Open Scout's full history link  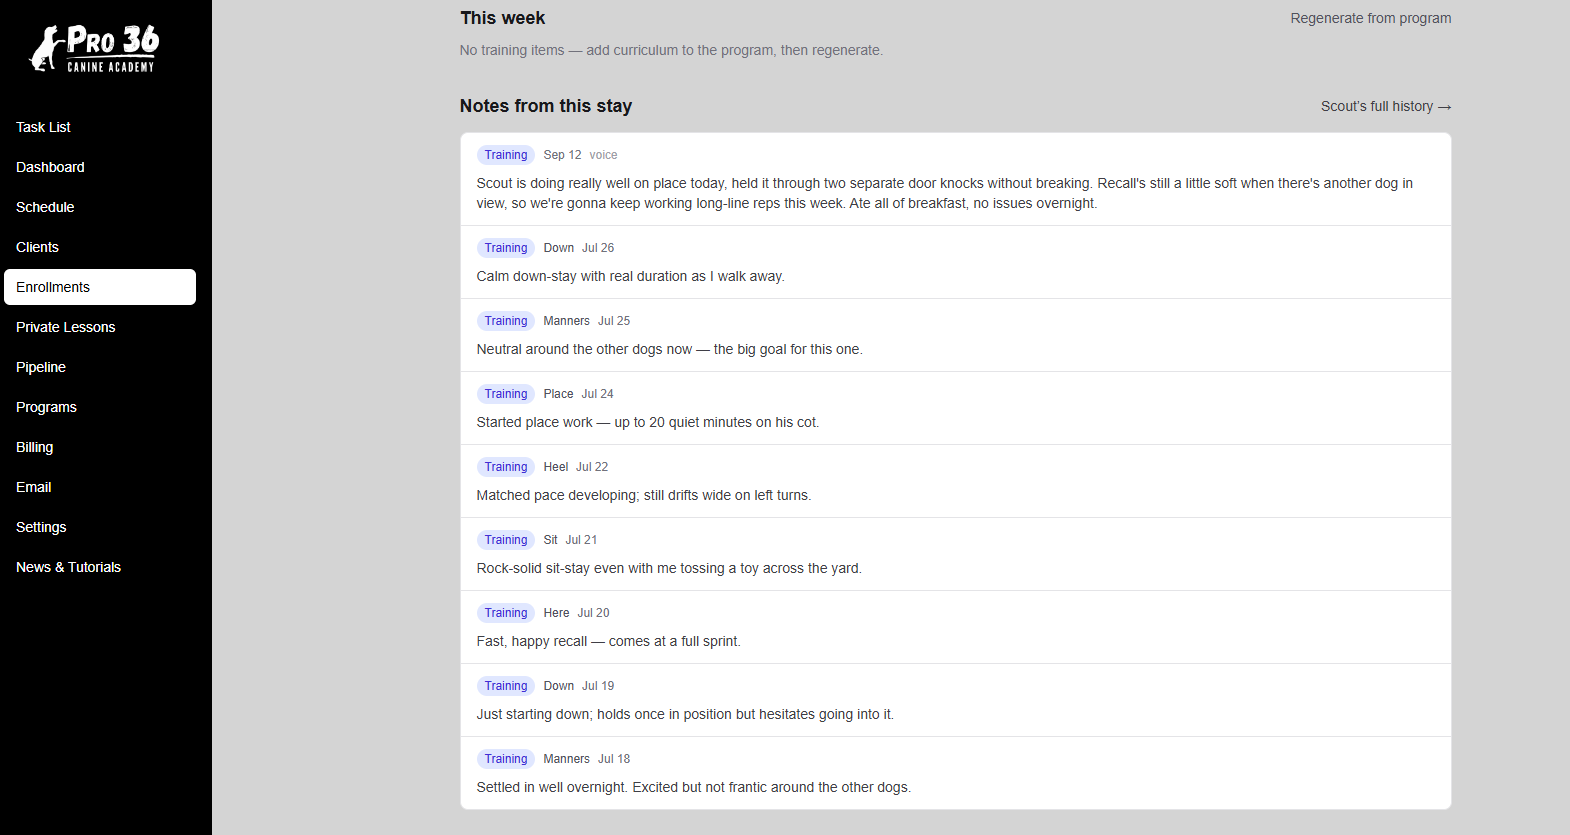pos(1386,106)
